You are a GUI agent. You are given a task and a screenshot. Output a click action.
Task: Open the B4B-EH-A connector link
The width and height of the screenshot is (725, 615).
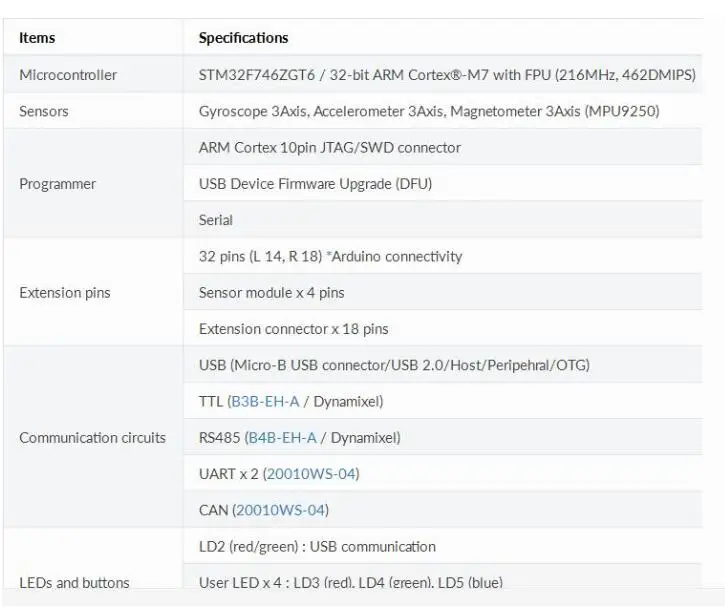pos(283,437)
